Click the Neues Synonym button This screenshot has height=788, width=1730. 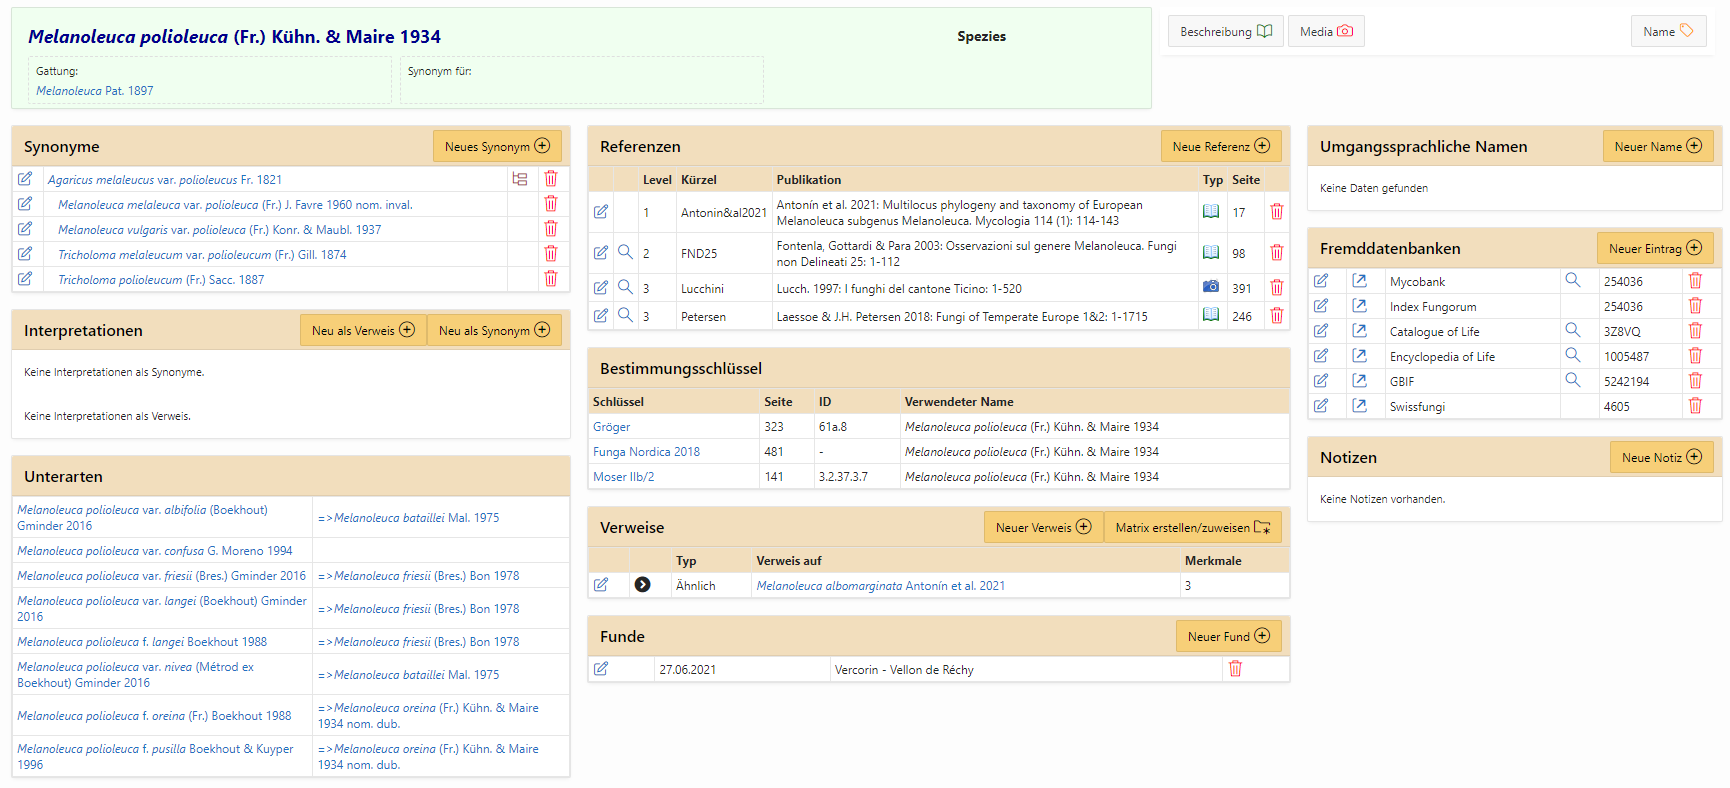[x=496, y=146]
